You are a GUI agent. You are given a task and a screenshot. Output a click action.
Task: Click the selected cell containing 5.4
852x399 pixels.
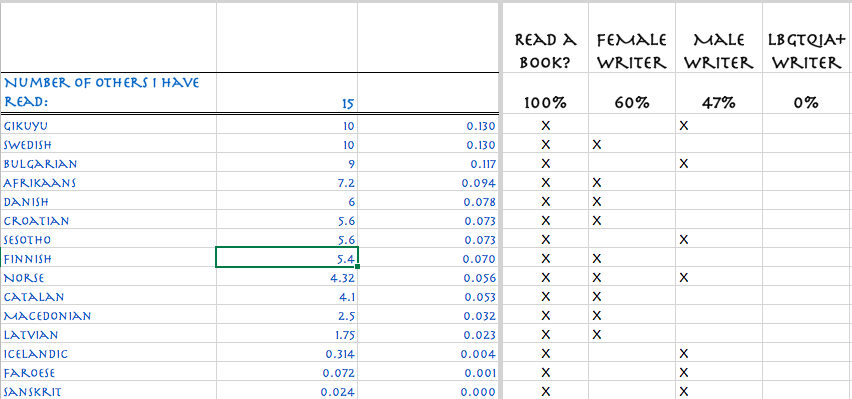pos(287,257)
